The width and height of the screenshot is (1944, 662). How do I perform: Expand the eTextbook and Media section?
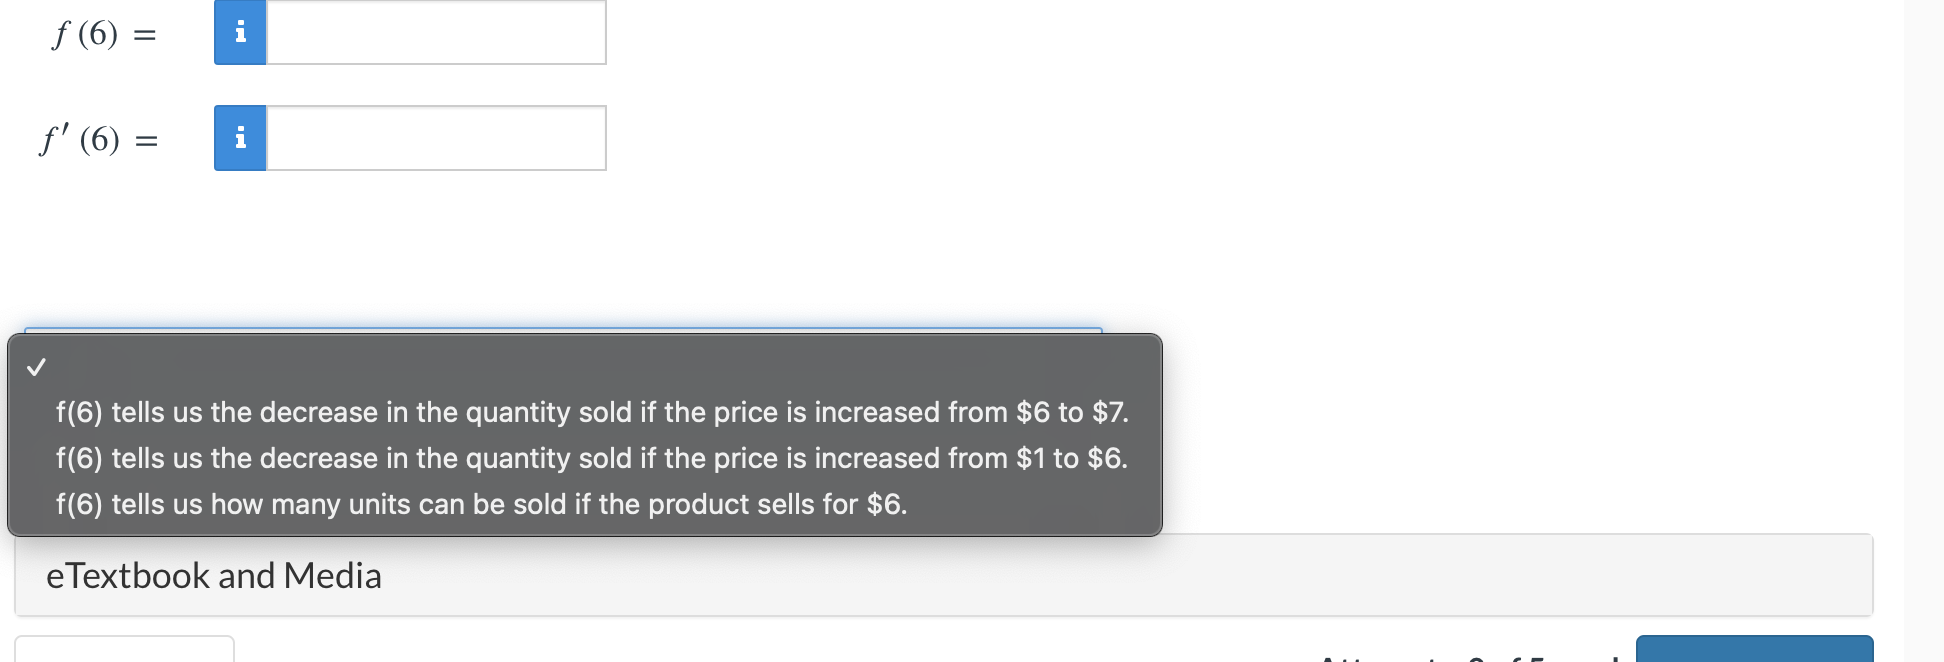click(x=214, y=576)
